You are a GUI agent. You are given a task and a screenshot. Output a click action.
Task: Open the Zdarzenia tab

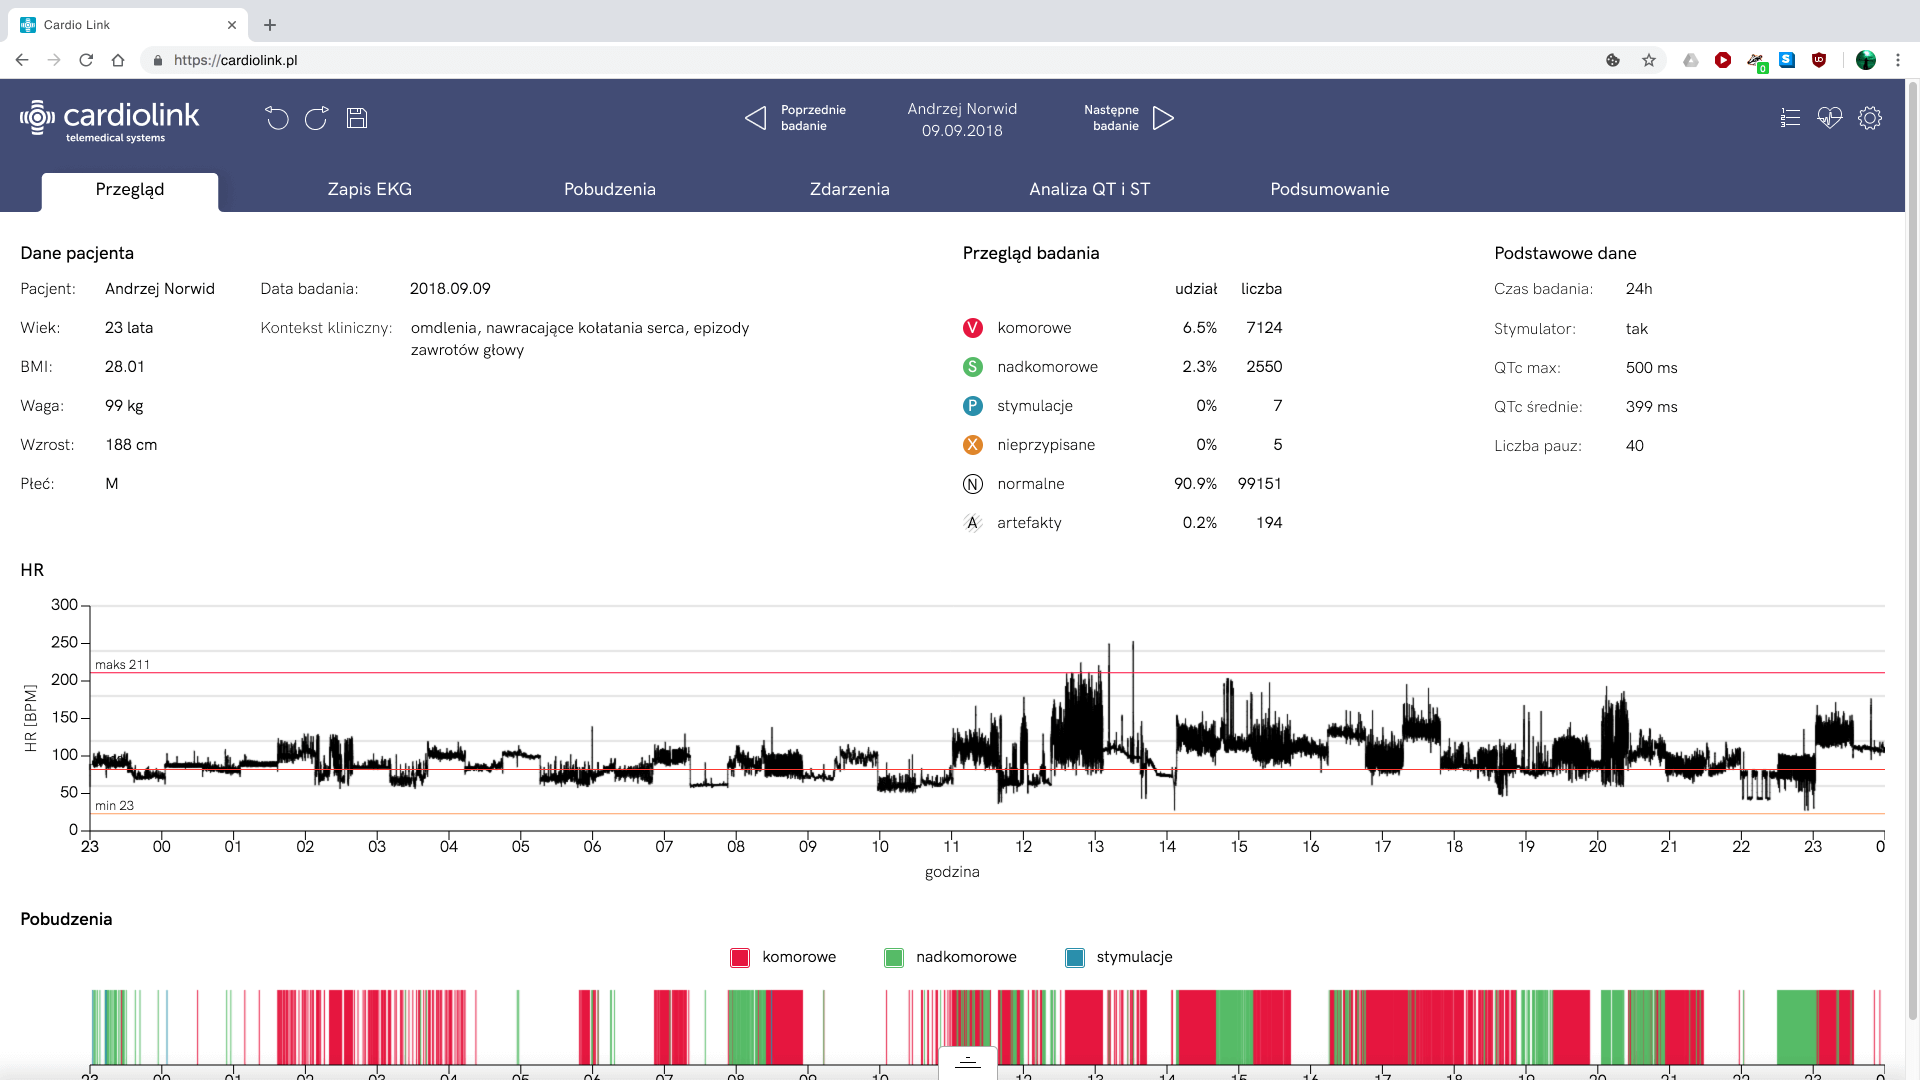849,189
